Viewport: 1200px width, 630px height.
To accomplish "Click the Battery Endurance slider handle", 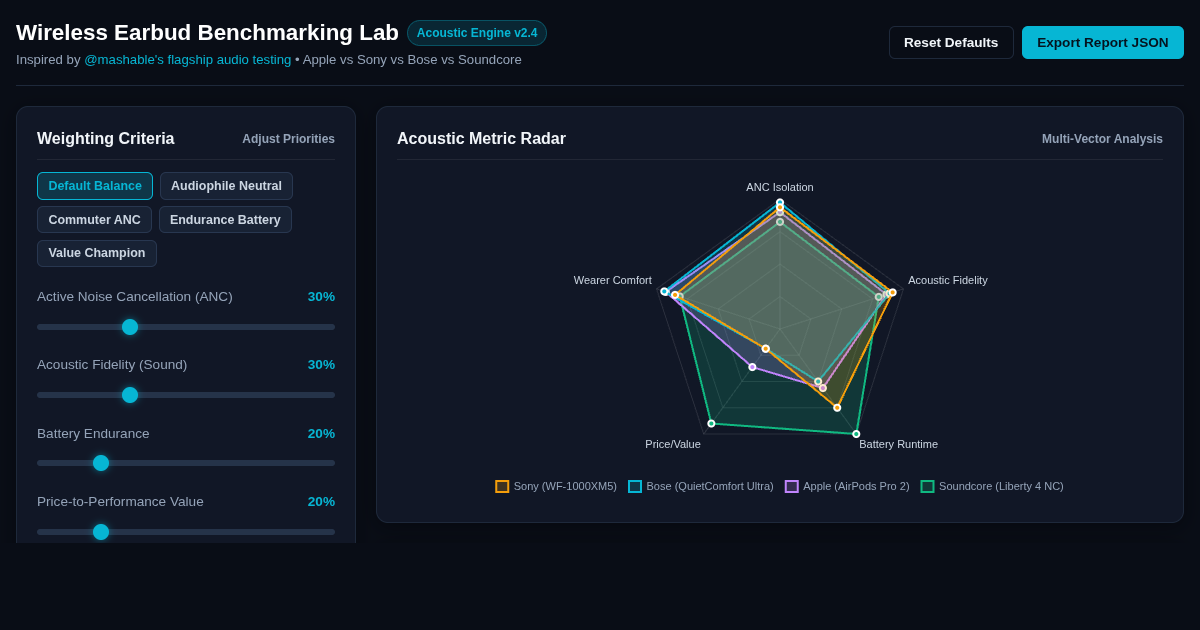I will point(101,463).
